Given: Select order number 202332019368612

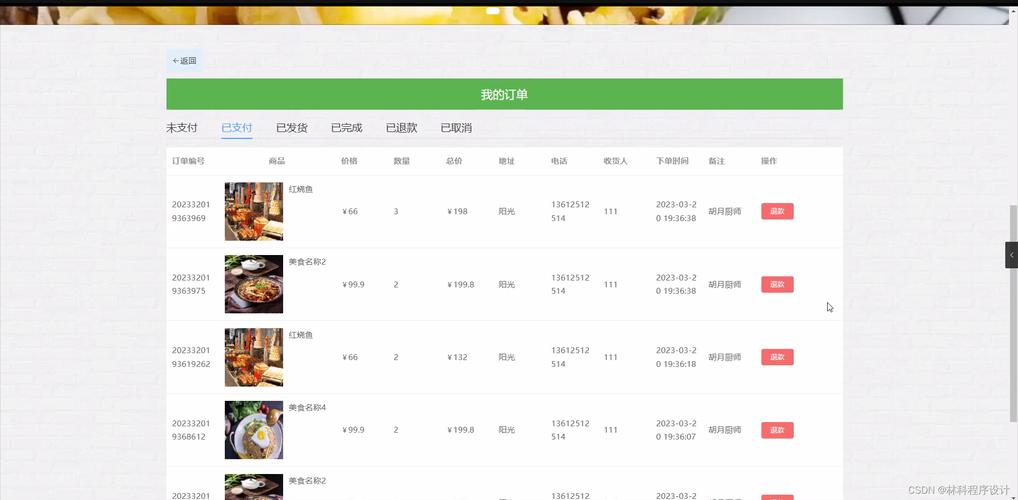Looking at the screenshot, I should (192, 430).
